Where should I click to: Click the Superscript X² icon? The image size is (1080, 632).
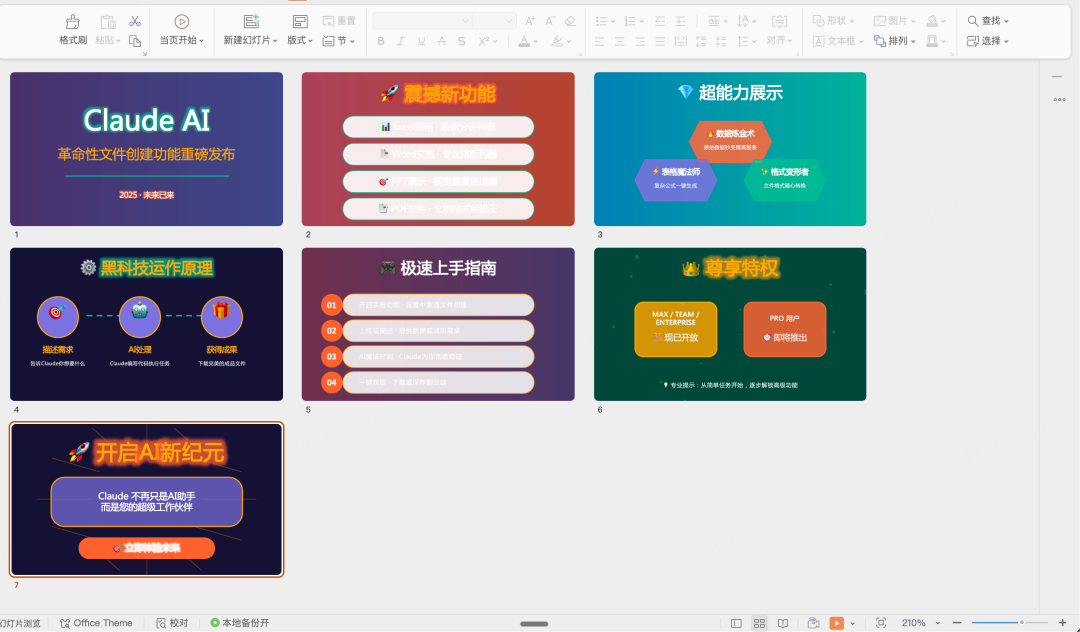tap(484, 41)
